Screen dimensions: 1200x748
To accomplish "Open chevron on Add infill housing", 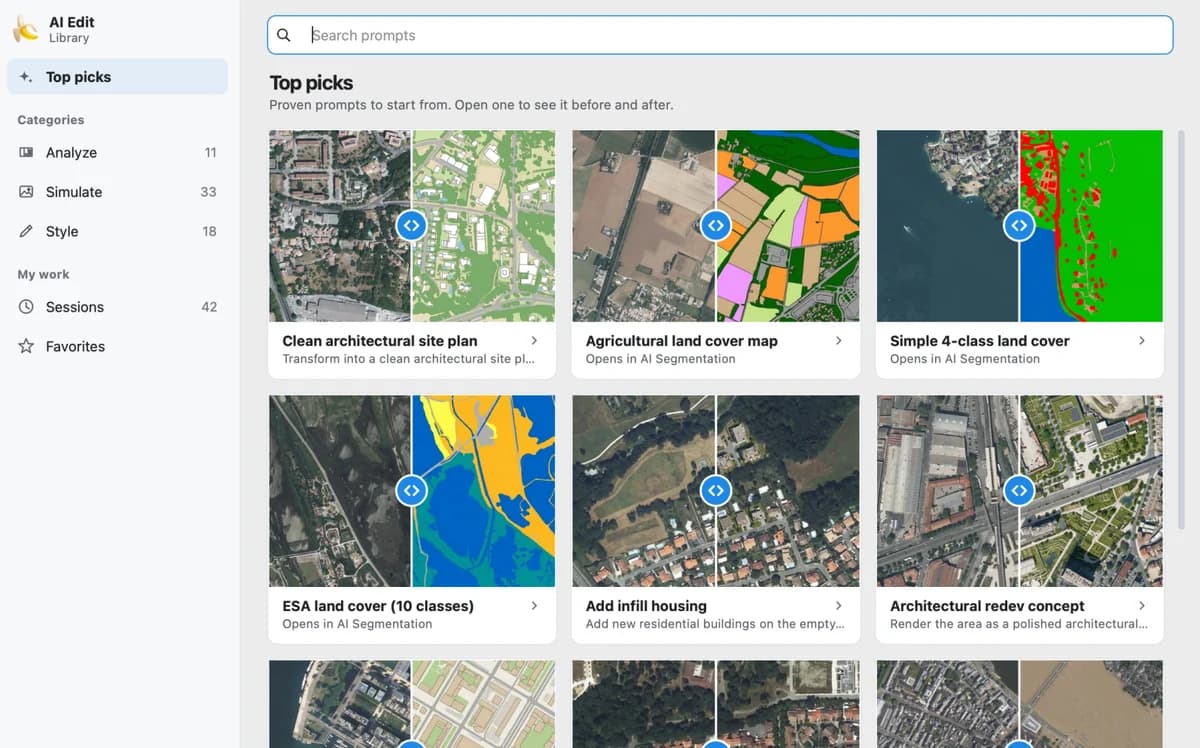I will coord(839,606).
